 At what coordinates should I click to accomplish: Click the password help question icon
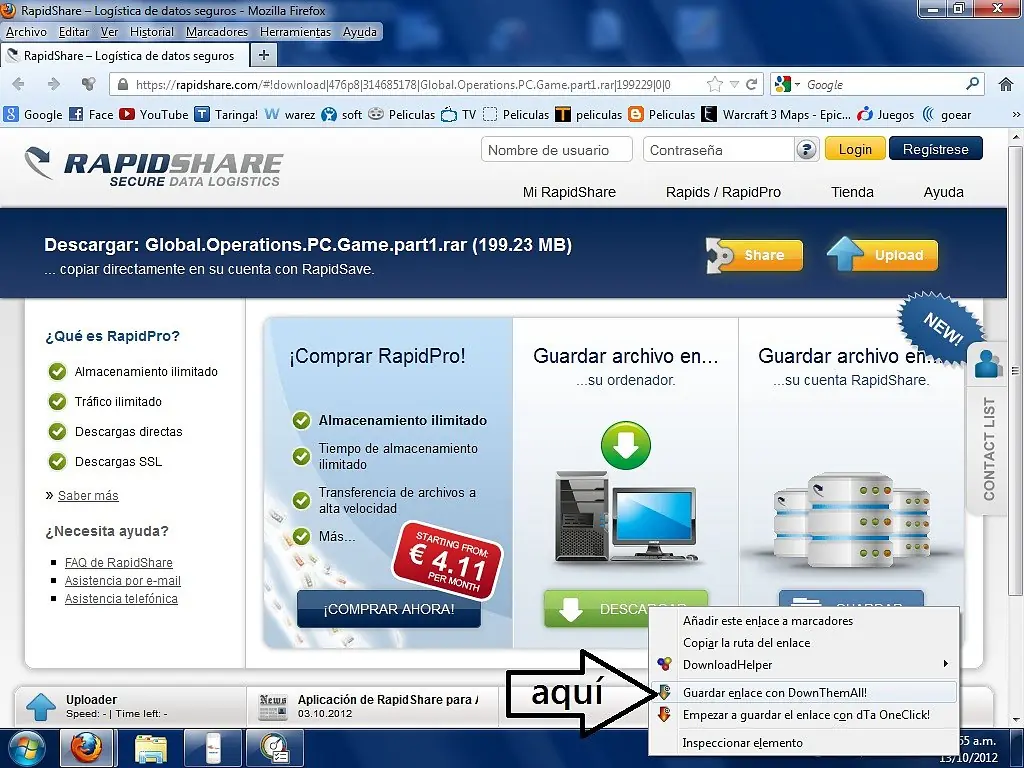pos(807,150)
